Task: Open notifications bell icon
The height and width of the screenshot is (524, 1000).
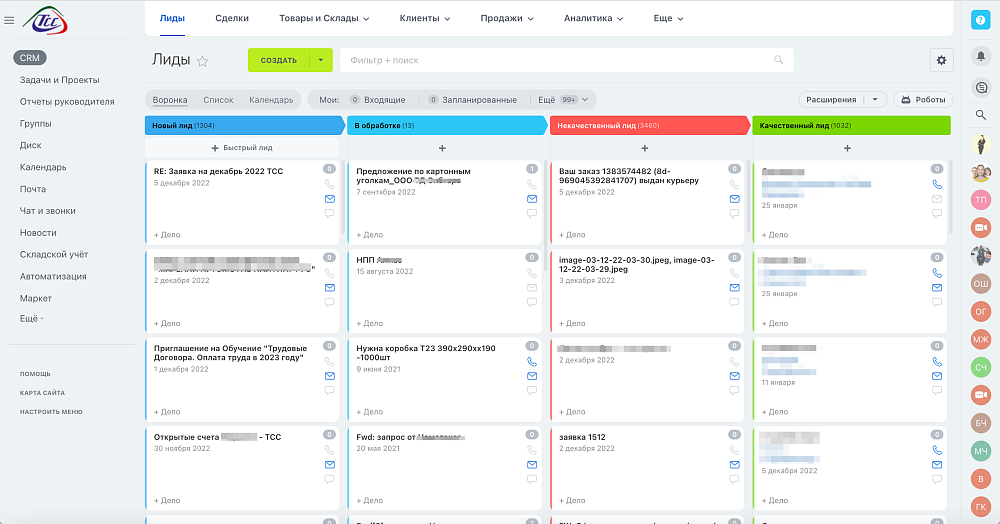Action: pyautogui.click(x=981, y=56)
